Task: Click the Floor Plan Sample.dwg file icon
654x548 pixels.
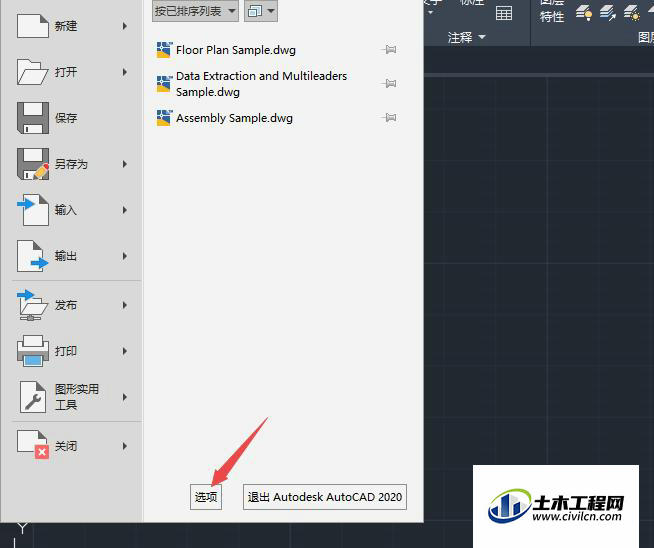Action: 164,50
